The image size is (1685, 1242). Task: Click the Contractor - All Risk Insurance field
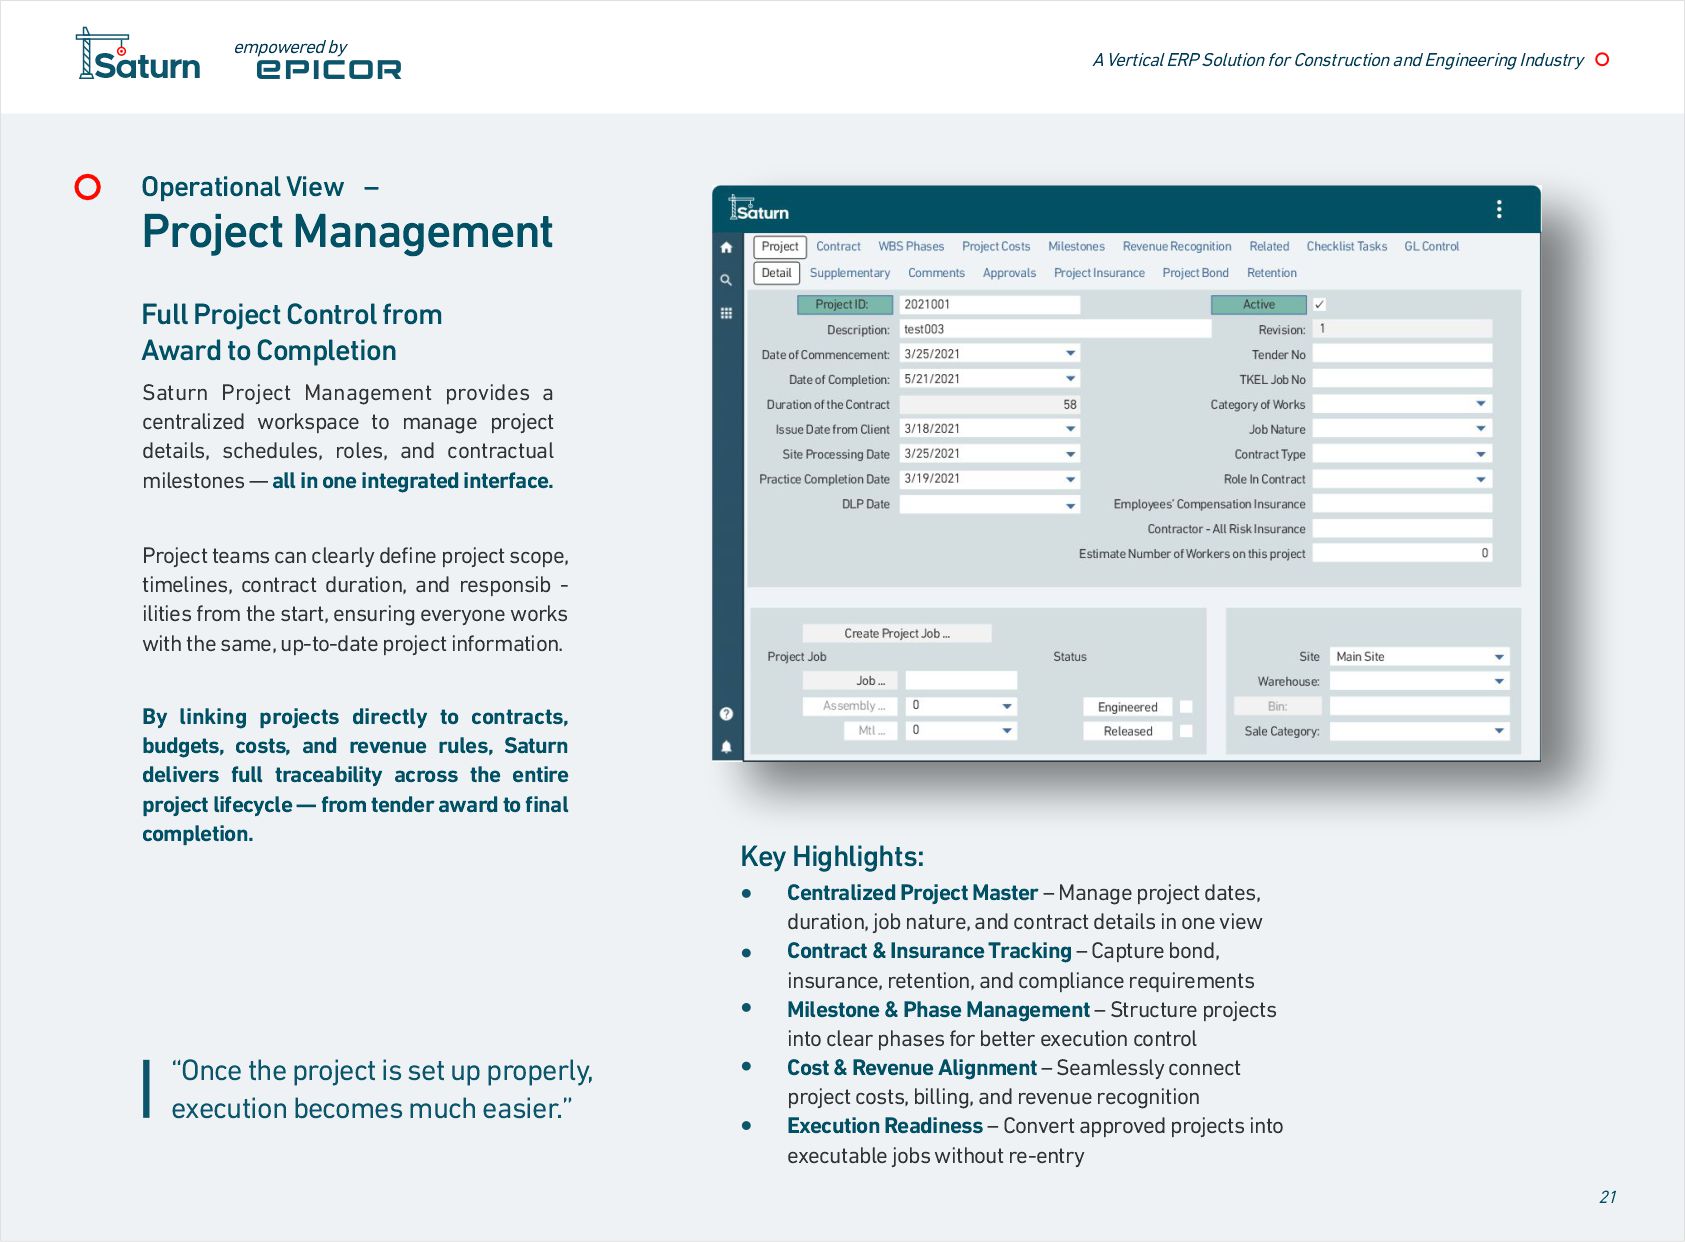(1402, 529)
